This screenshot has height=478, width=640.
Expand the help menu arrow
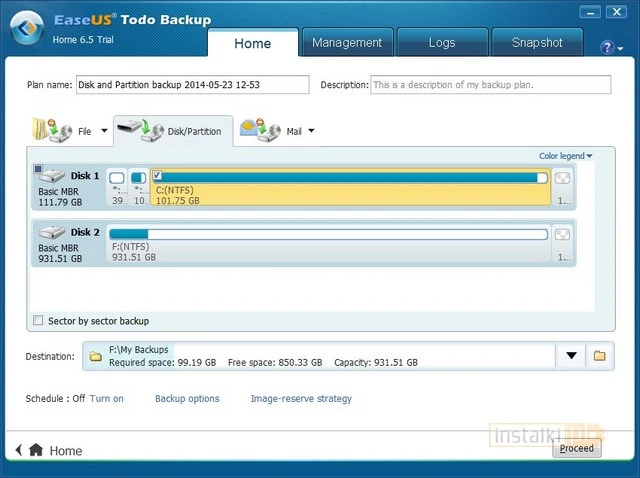pos(620,49)
